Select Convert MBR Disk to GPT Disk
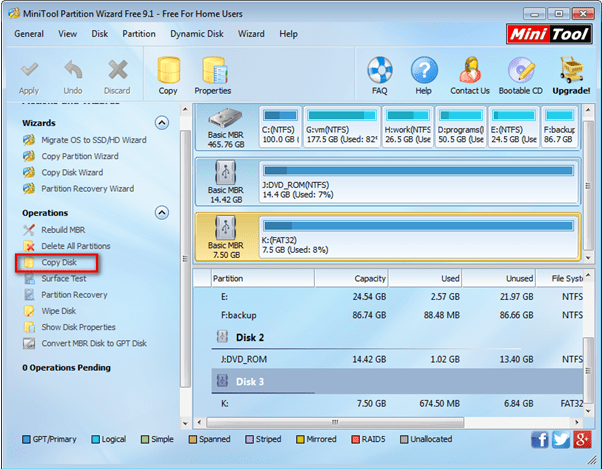 point(85,343)
